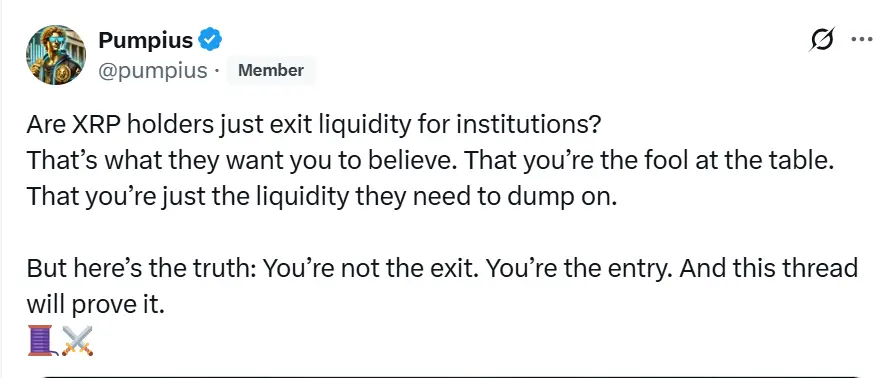Click the purple thread spool emoji
This screenshot has height=378, width=890.
(x=42, y=341)
